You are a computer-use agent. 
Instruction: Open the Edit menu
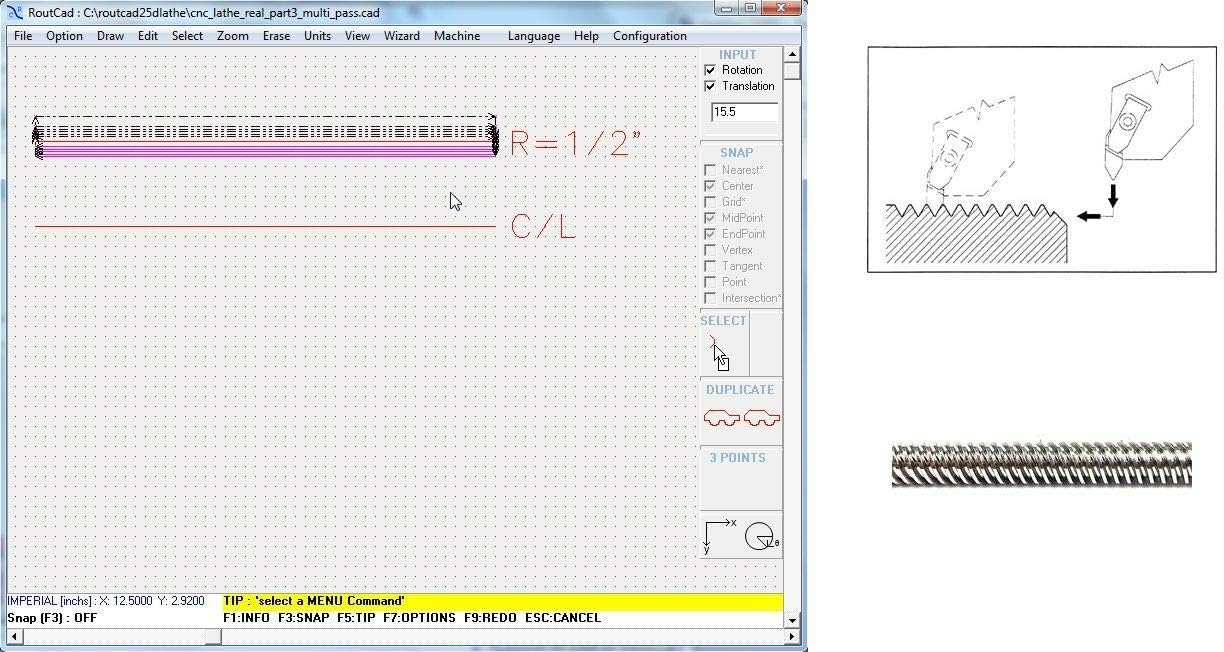[x=148, y=36]
